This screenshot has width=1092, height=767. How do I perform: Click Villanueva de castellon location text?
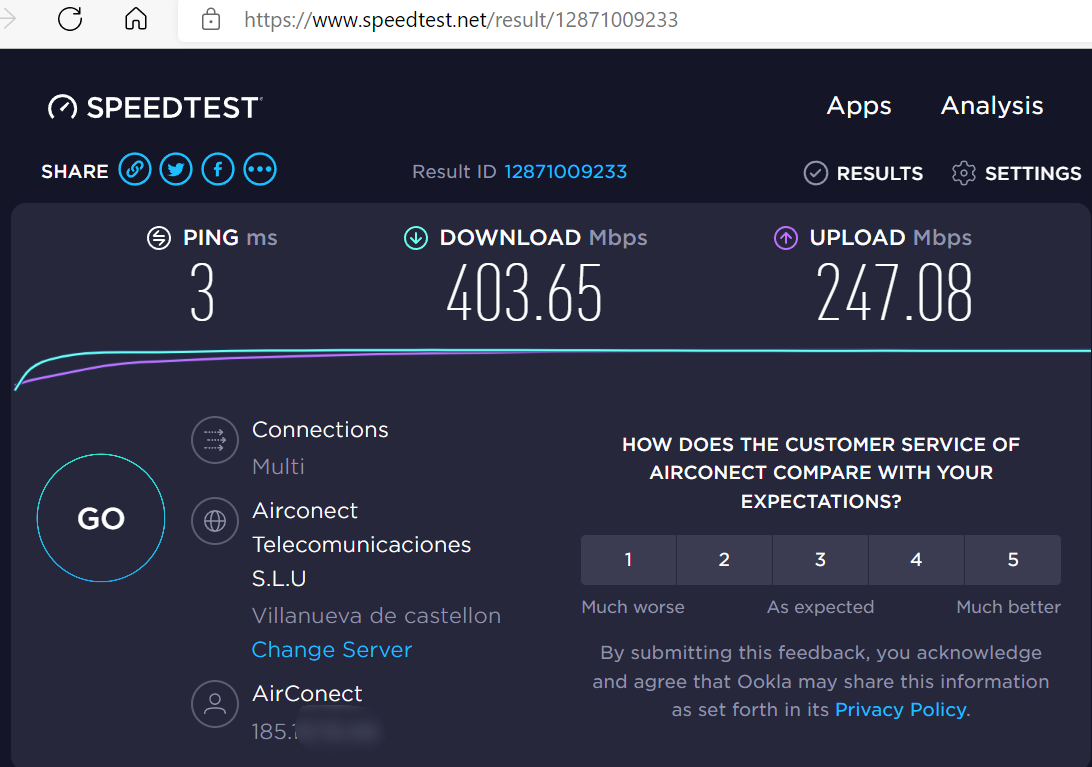pyautogui.click(x=376, y=616)
